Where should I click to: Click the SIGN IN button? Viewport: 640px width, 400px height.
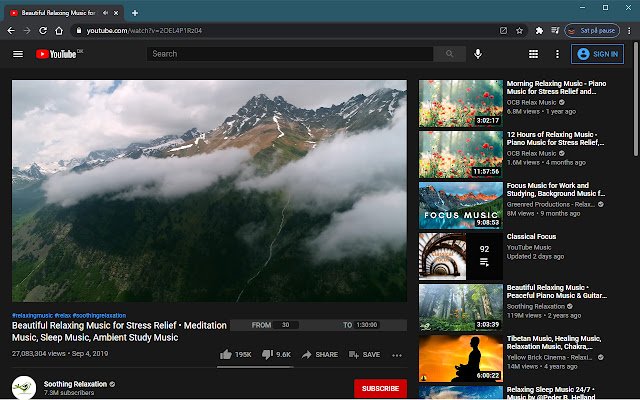598,54
